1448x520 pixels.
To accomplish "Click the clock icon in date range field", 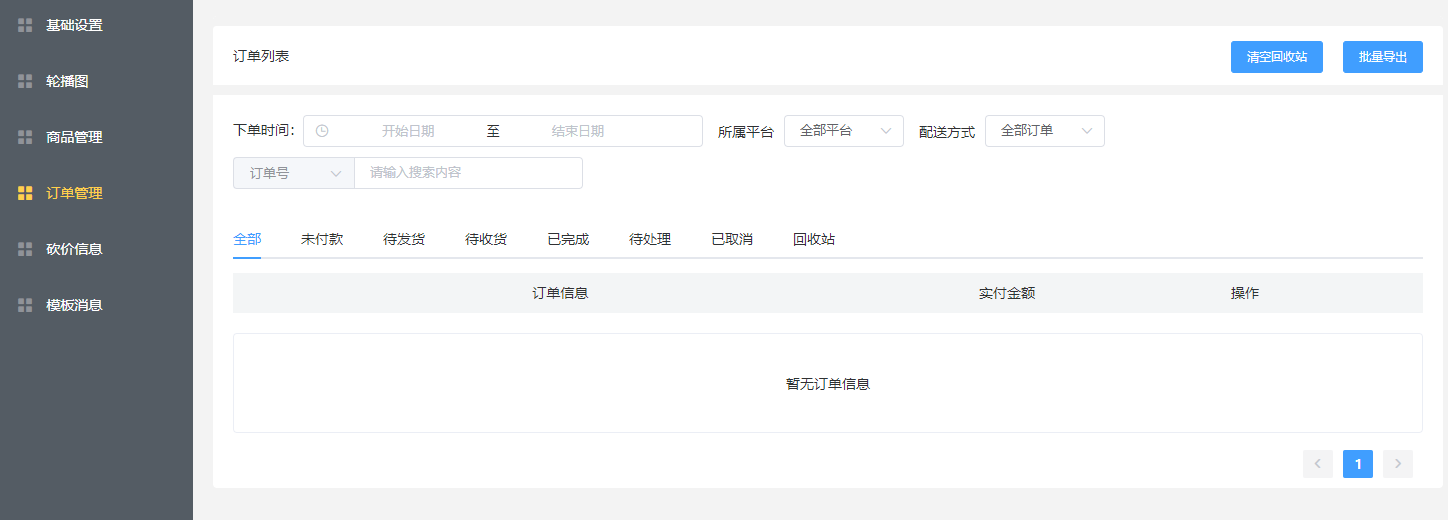I will (x=322, y=131).
